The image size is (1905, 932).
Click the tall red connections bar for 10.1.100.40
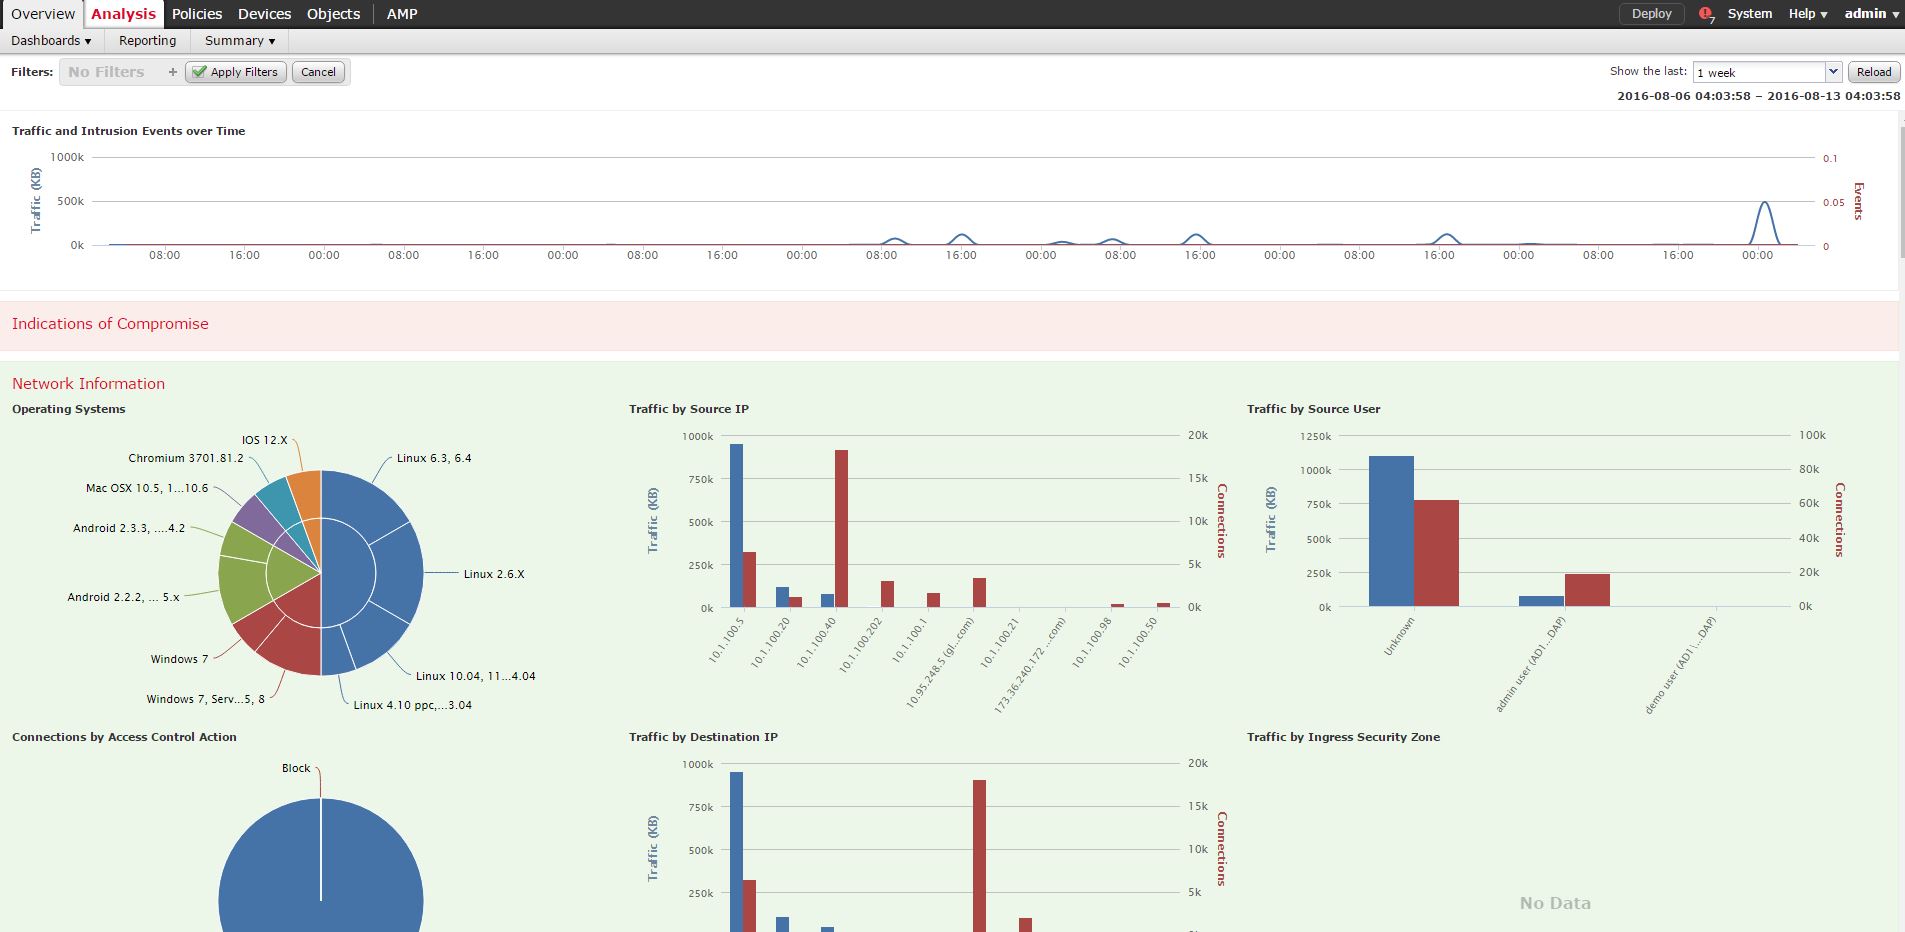[x=841, y=528]
